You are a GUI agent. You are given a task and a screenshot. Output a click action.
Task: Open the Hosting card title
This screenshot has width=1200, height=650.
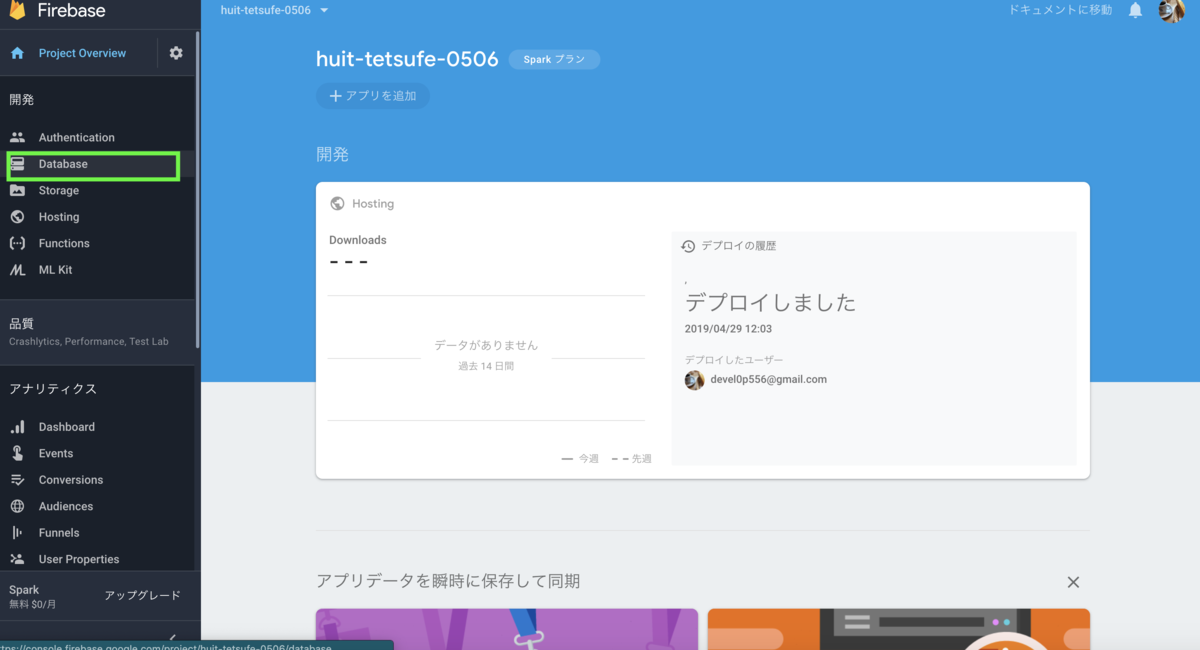373,203
